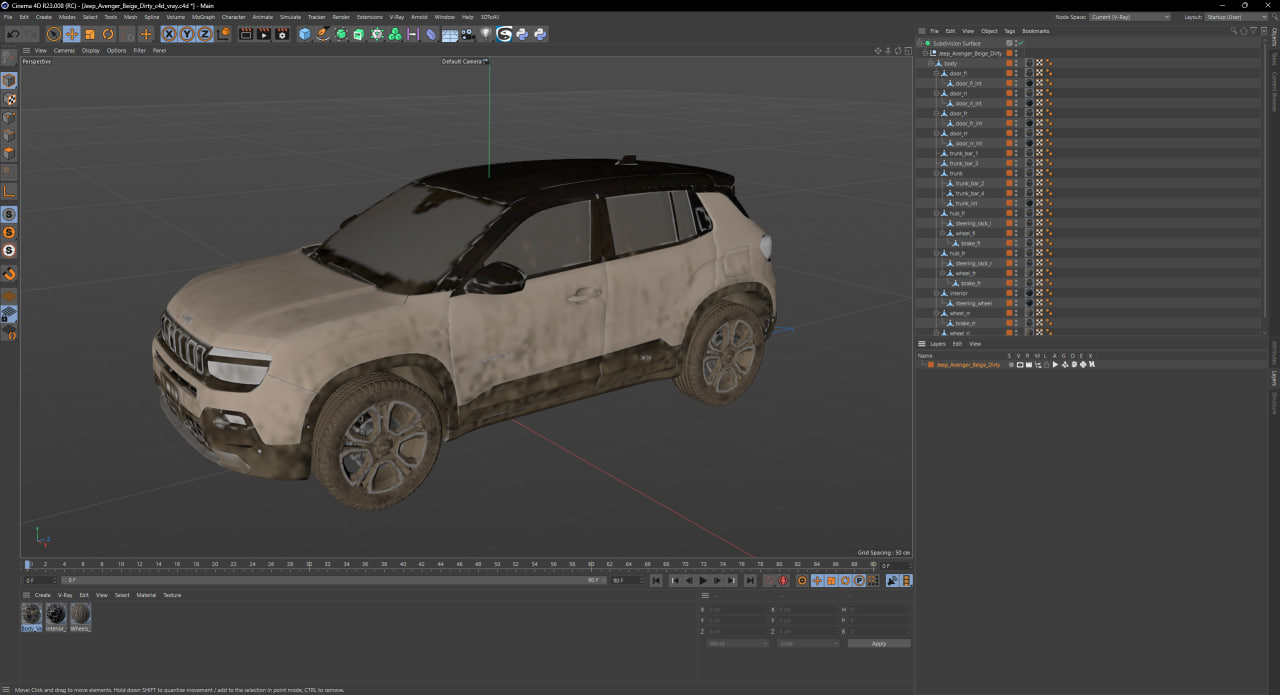
Task: Click Wheels material thumbnail
Action: click(80, 614)
